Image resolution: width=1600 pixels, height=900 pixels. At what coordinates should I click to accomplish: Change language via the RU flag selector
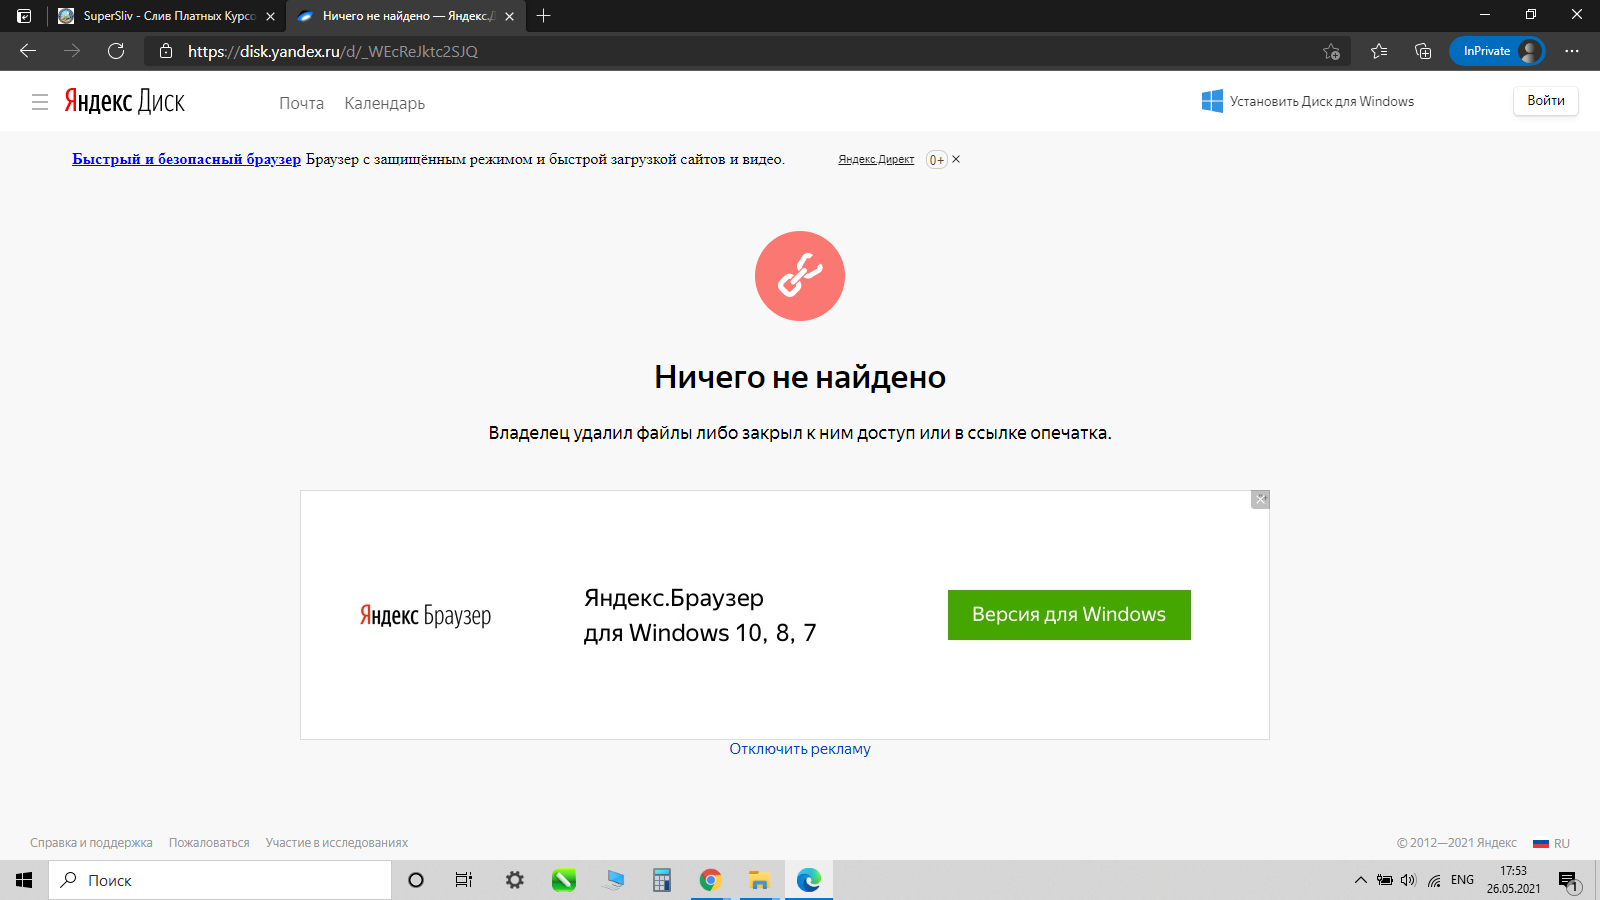point(1551,843)
